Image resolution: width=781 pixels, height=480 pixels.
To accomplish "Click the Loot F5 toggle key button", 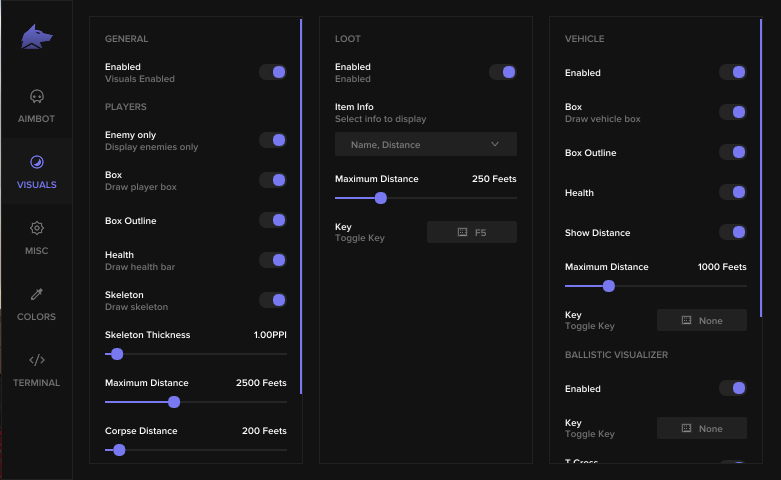I will [472, 232].
